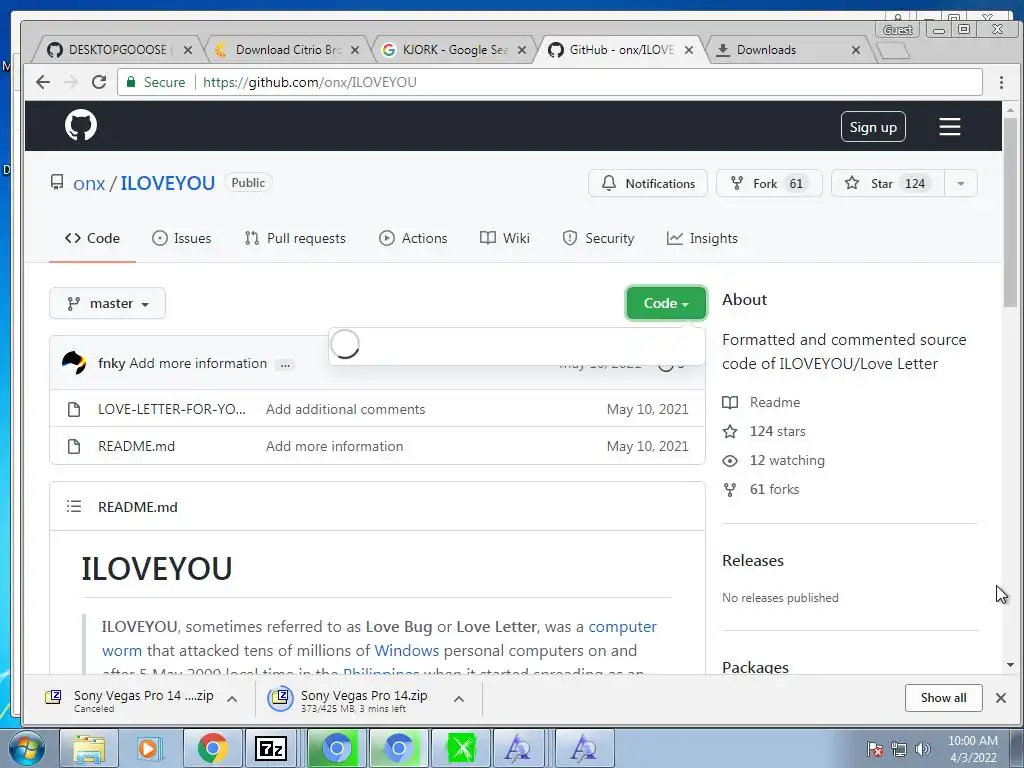Open Chrome three-dot menu
The height and width of the screenshot is (768, 1024).
(x=1001, y=82)
